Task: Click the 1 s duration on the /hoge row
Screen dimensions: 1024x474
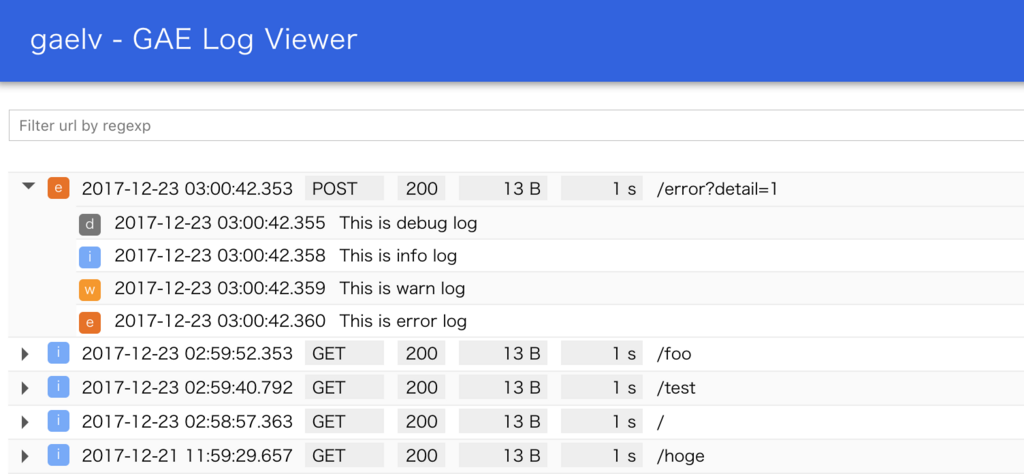Action: click(601, 456)
